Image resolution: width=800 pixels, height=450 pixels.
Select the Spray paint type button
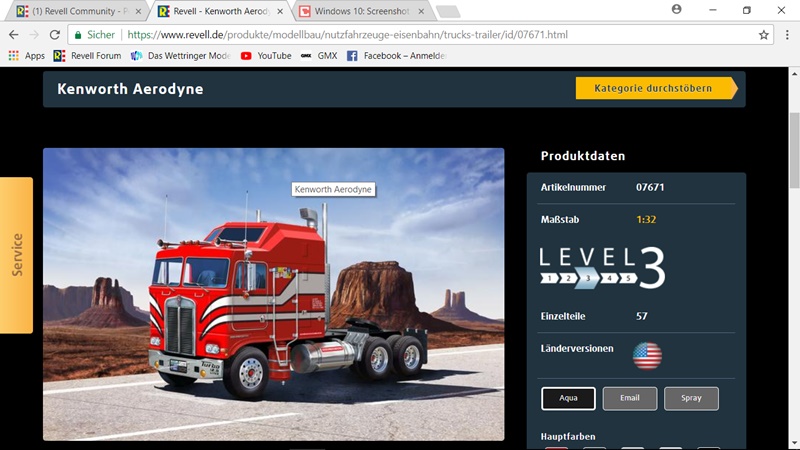point(691,398)
